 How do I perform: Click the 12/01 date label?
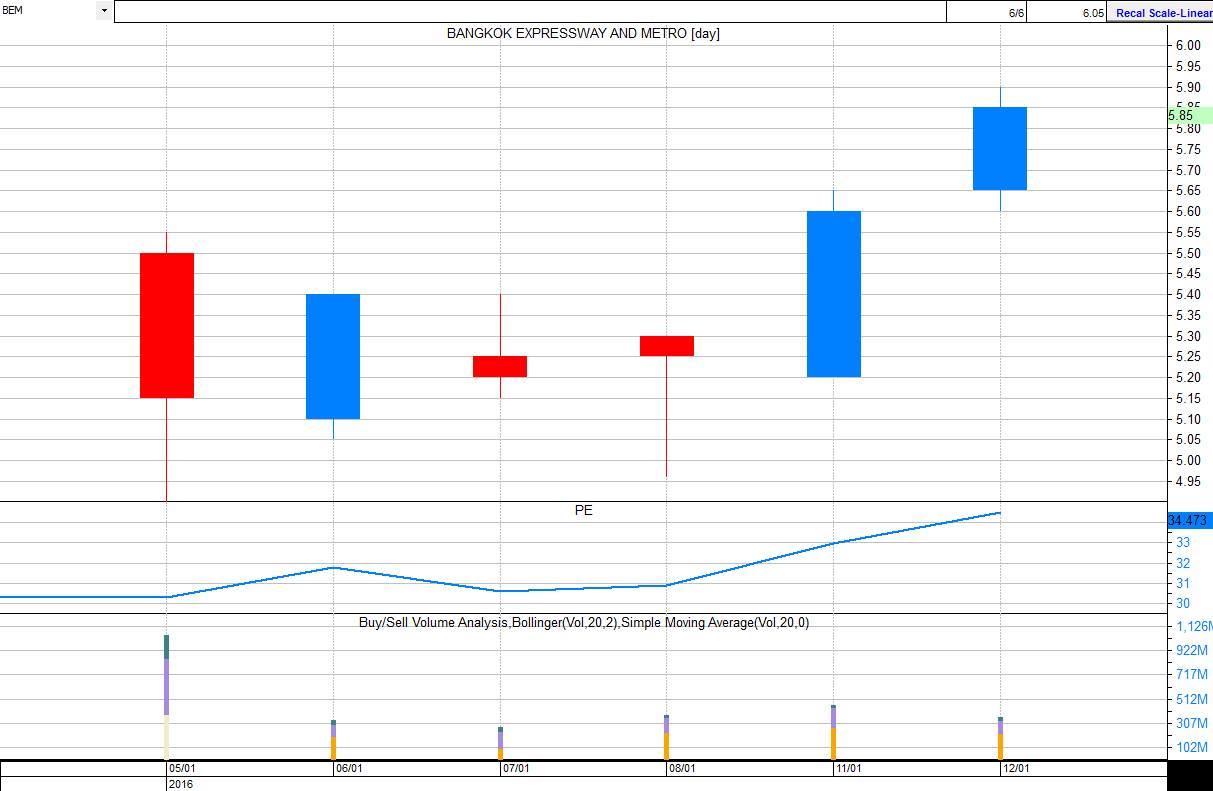point(1017,769)
